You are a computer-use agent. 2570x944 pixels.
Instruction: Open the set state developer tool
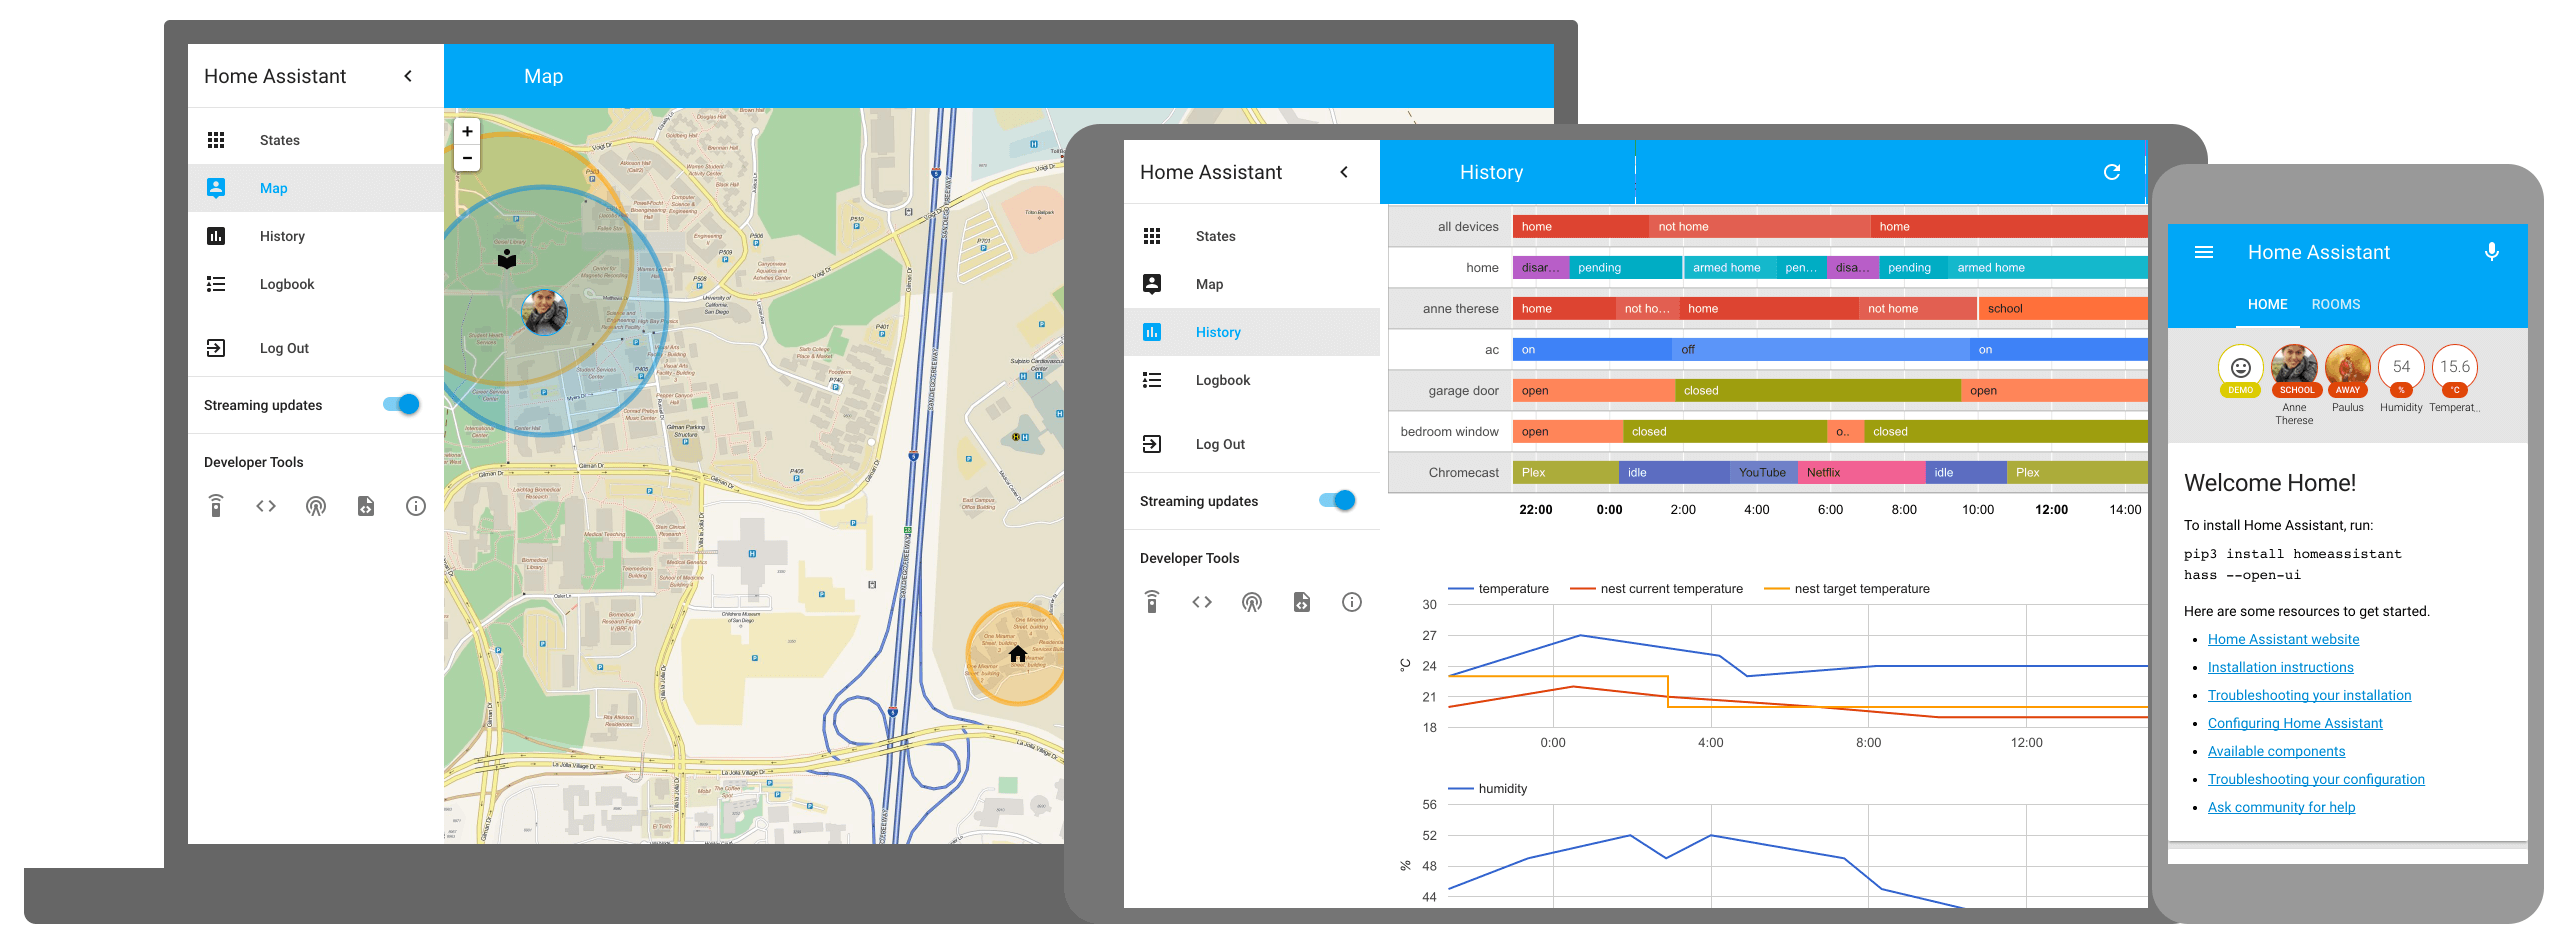[x=266, y=505]
